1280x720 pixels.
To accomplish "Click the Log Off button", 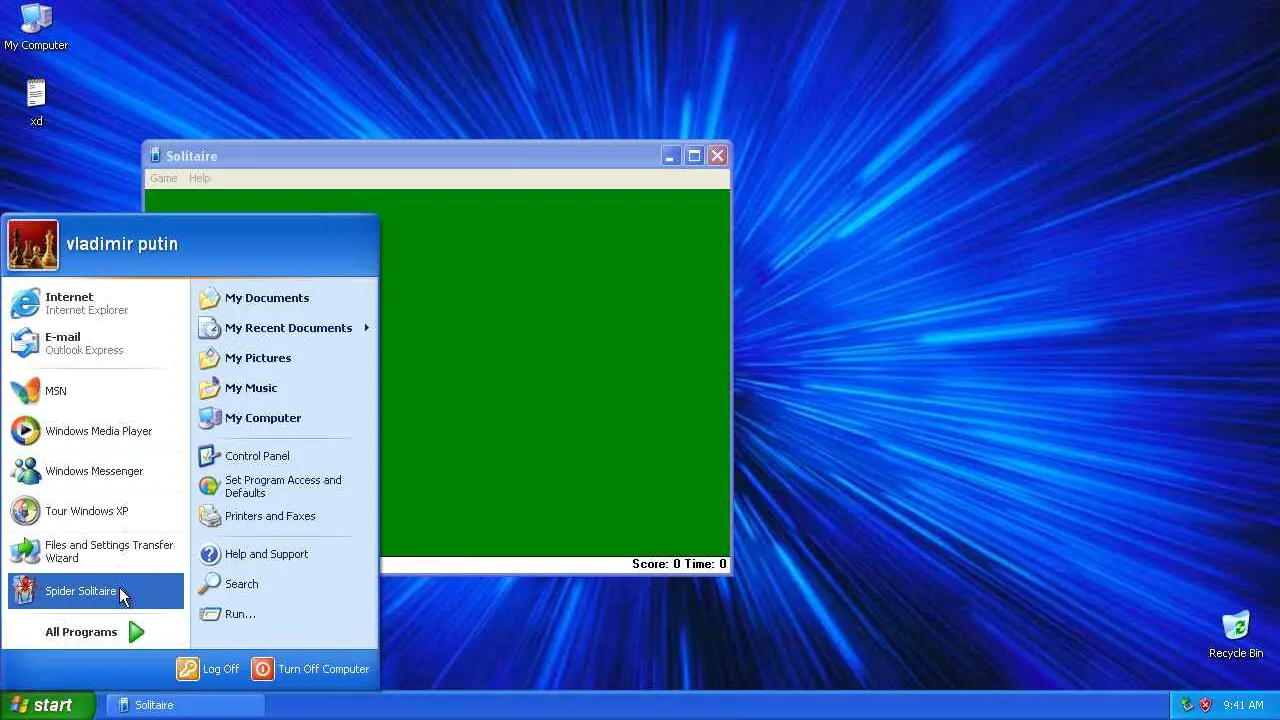I will pos(208,669).
